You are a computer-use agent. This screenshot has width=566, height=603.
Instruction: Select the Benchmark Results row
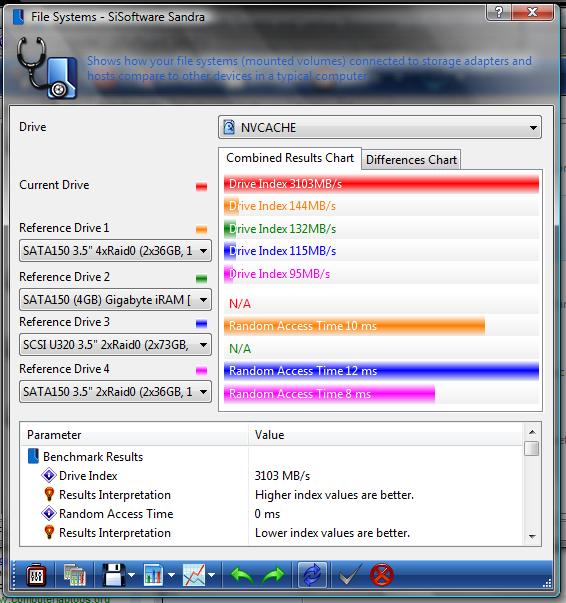click(x=272, y=457)
